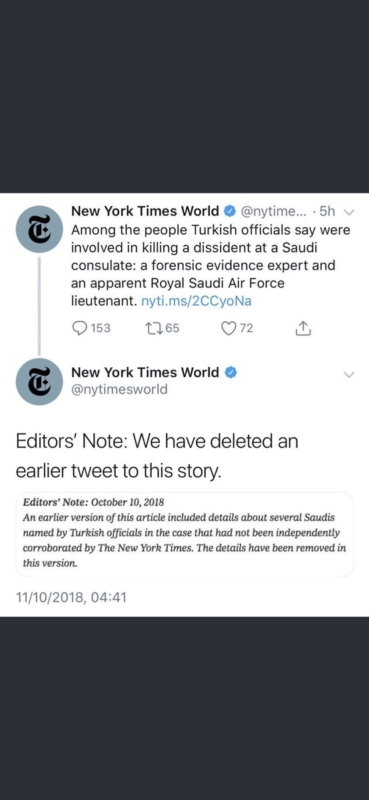This screenshot has height=800, width=369.
Task: Tap the retweet icon with 65
Action: (x=154, y=329)
